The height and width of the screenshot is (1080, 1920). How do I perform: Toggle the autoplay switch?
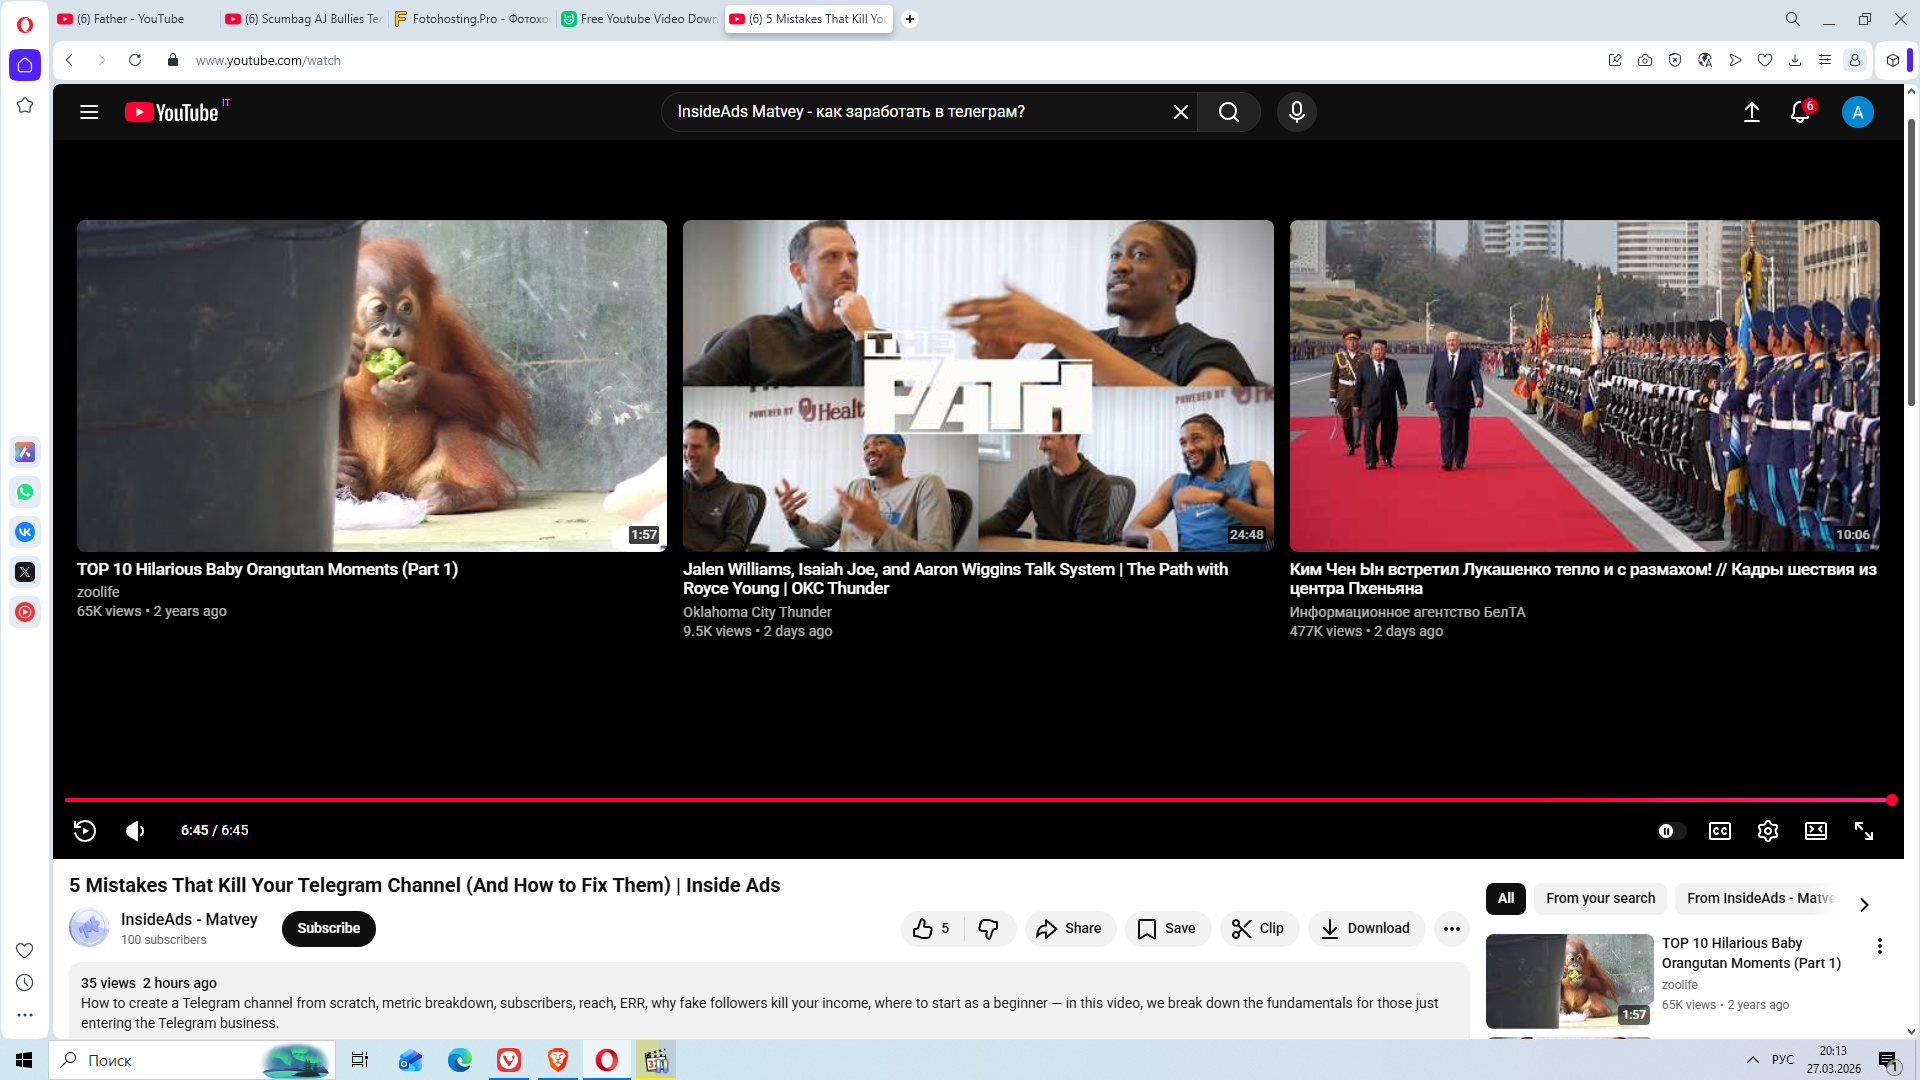pos(1670,831)
